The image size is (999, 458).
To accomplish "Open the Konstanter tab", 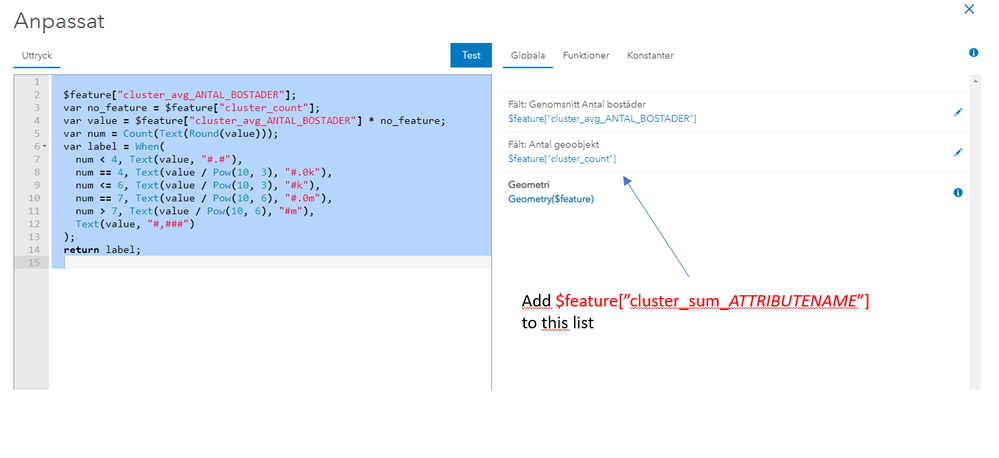I will 650,56.
